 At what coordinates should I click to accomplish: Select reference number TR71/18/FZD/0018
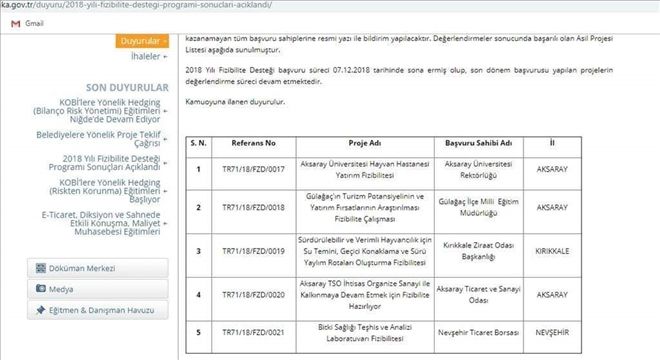(x=253, y=208)
